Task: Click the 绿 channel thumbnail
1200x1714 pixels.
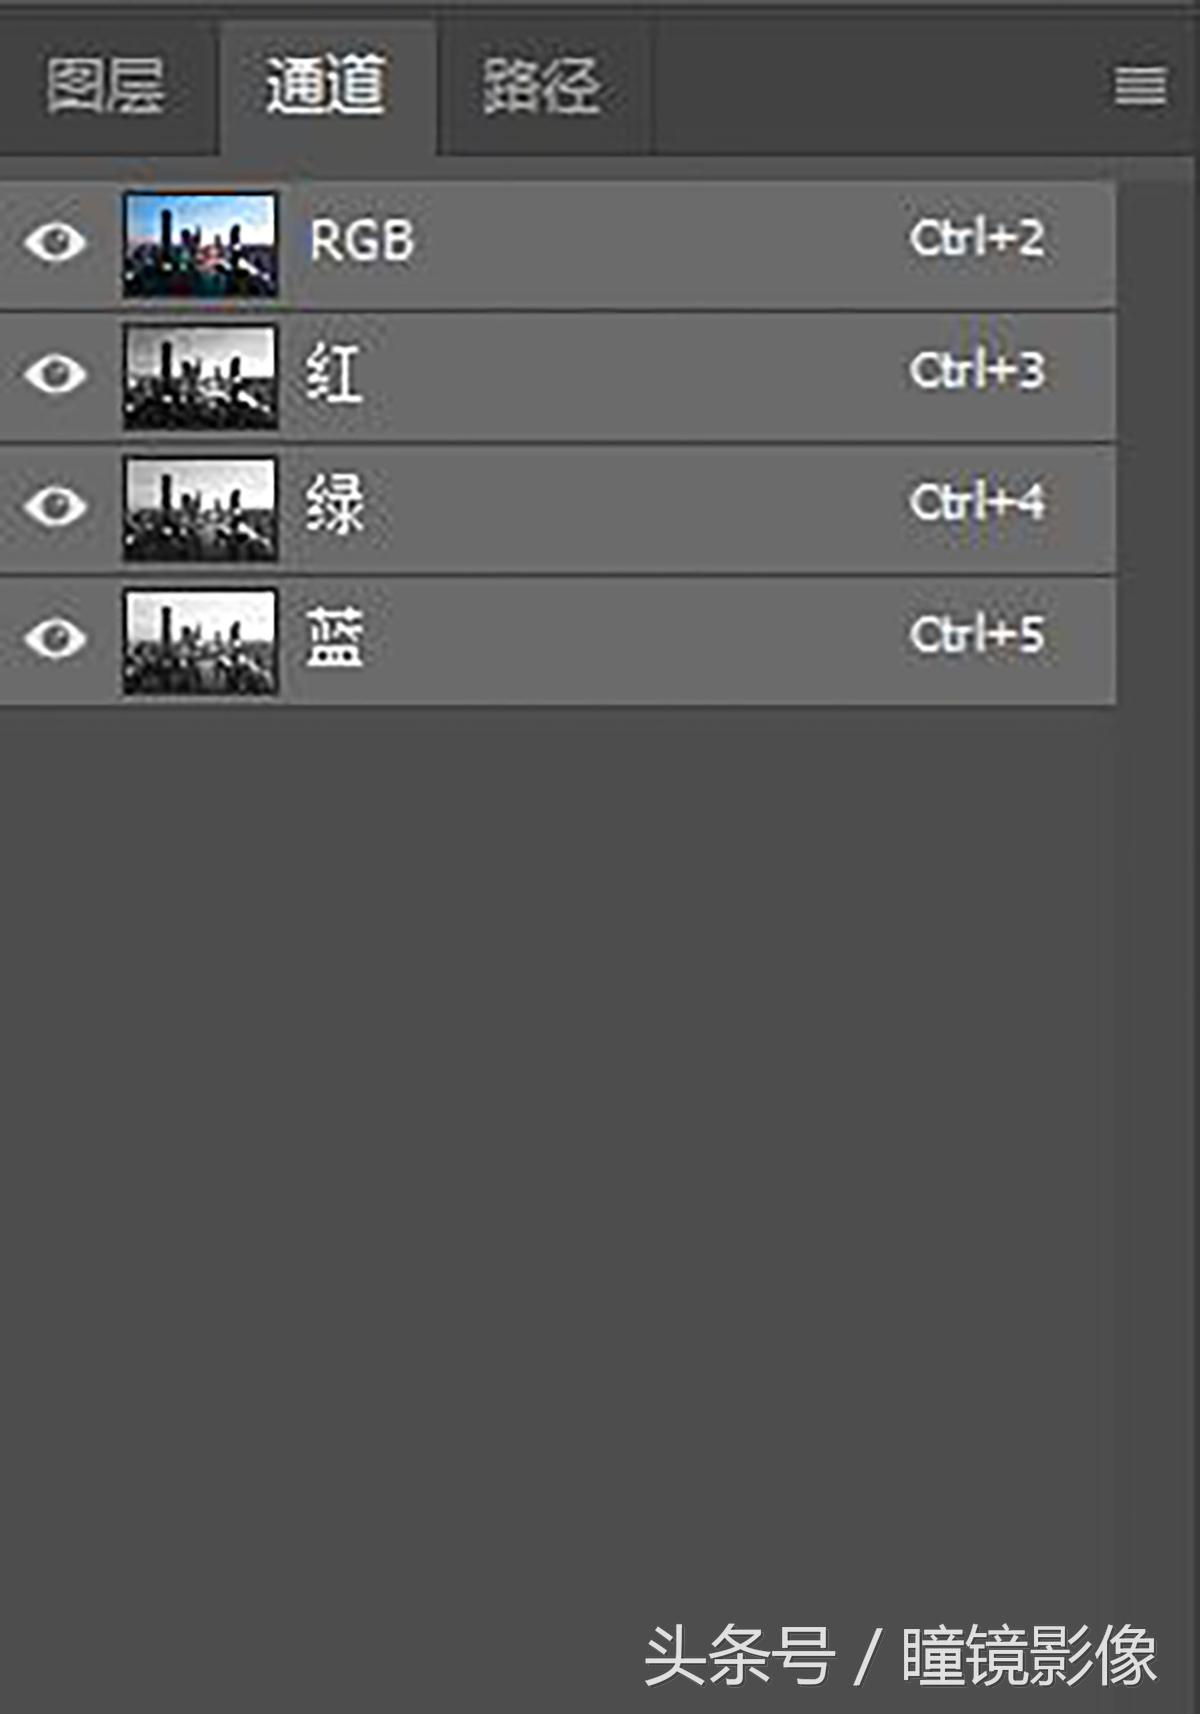Action: pyautogui.click(x=200, y=509)
